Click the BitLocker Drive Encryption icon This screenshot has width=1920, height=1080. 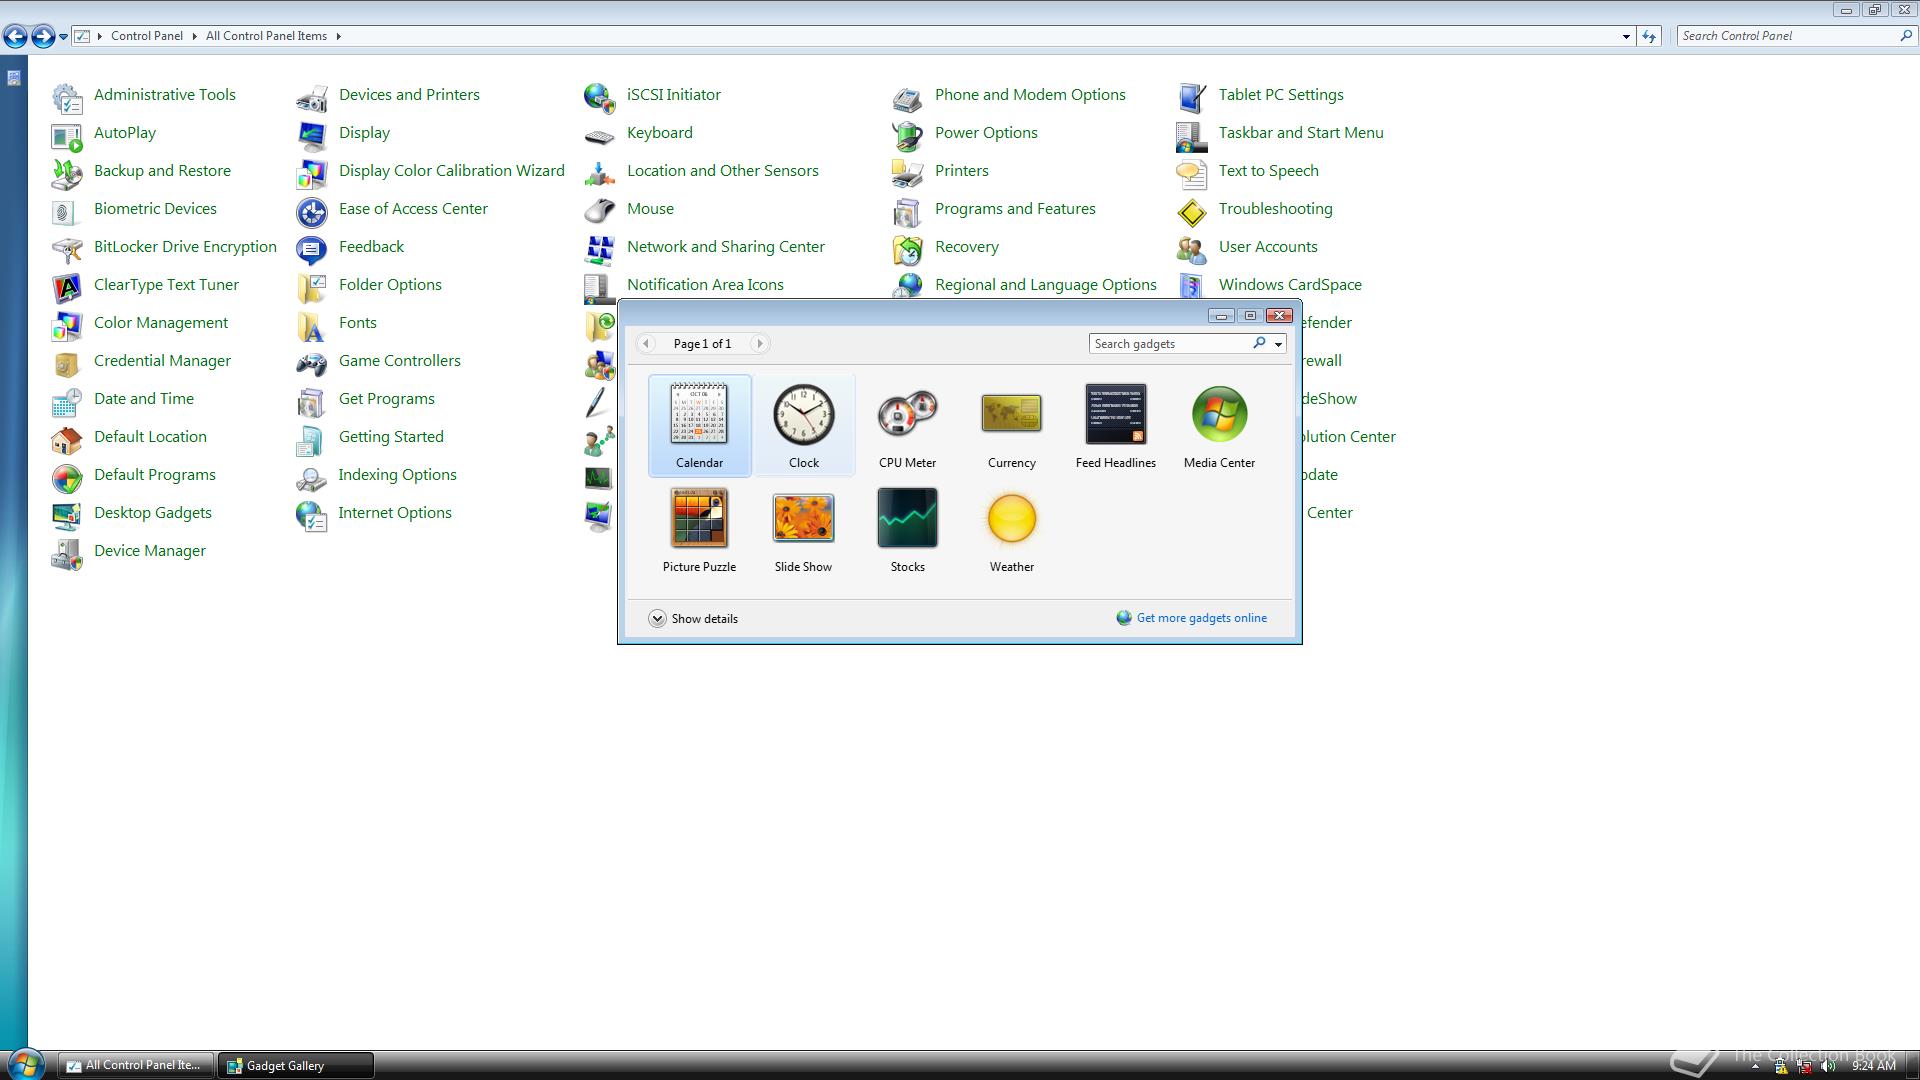click(x=67, y=250)
